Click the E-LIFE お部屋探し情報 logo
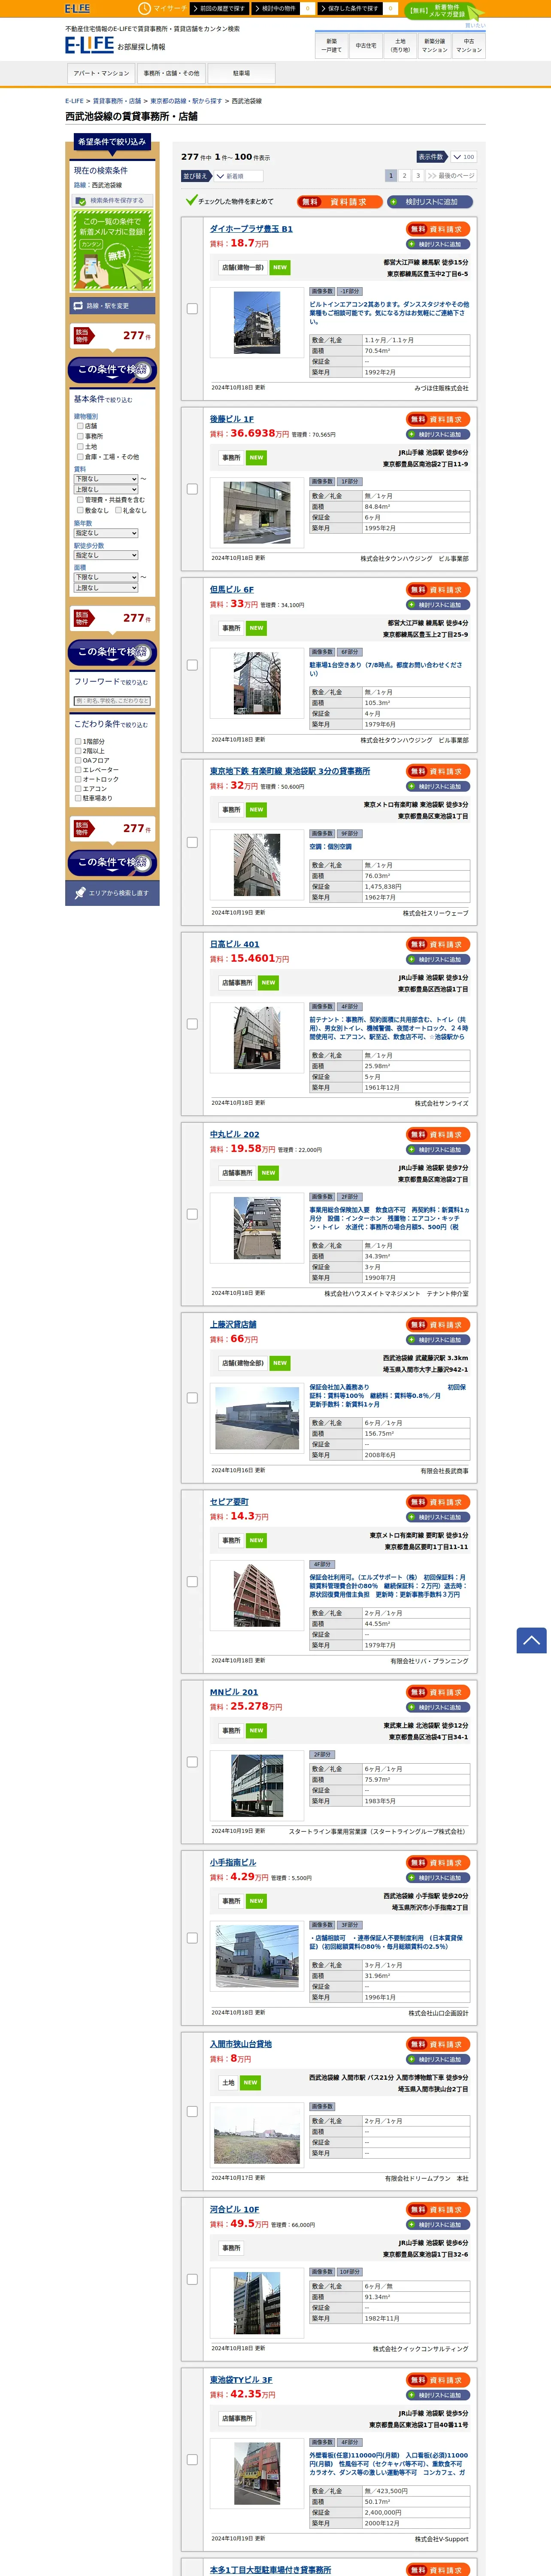This screenshot has height=2576, width=551. 115,45
